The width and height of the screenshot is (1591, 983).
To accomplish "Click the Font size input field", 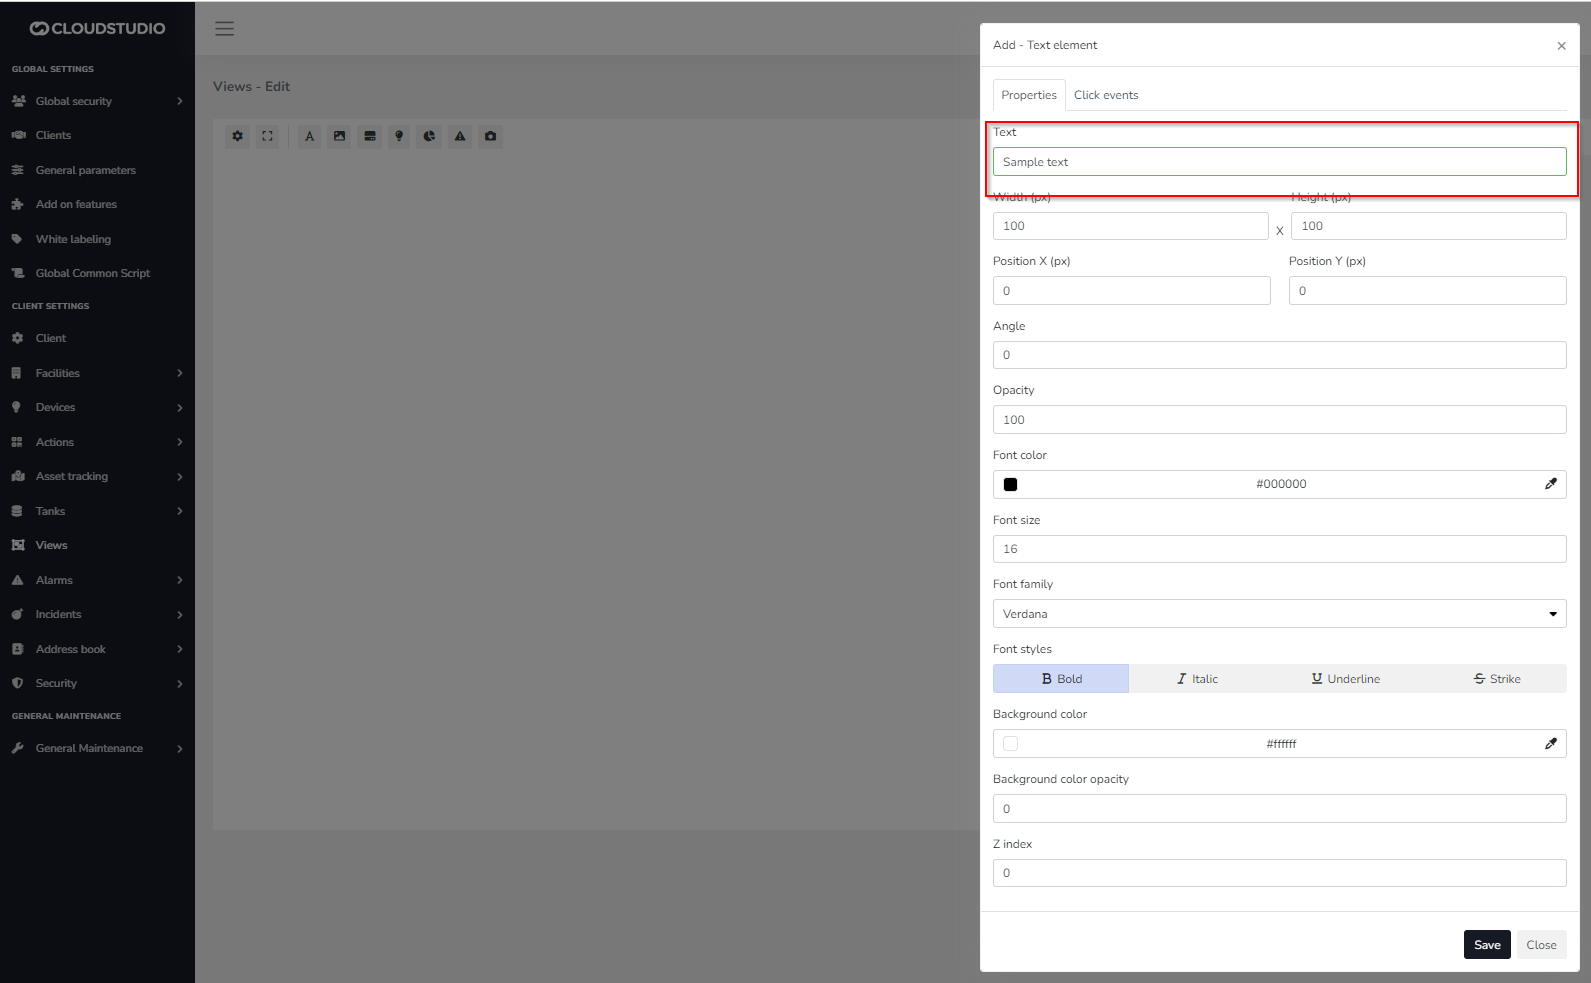I will [x=1279, y=549].
